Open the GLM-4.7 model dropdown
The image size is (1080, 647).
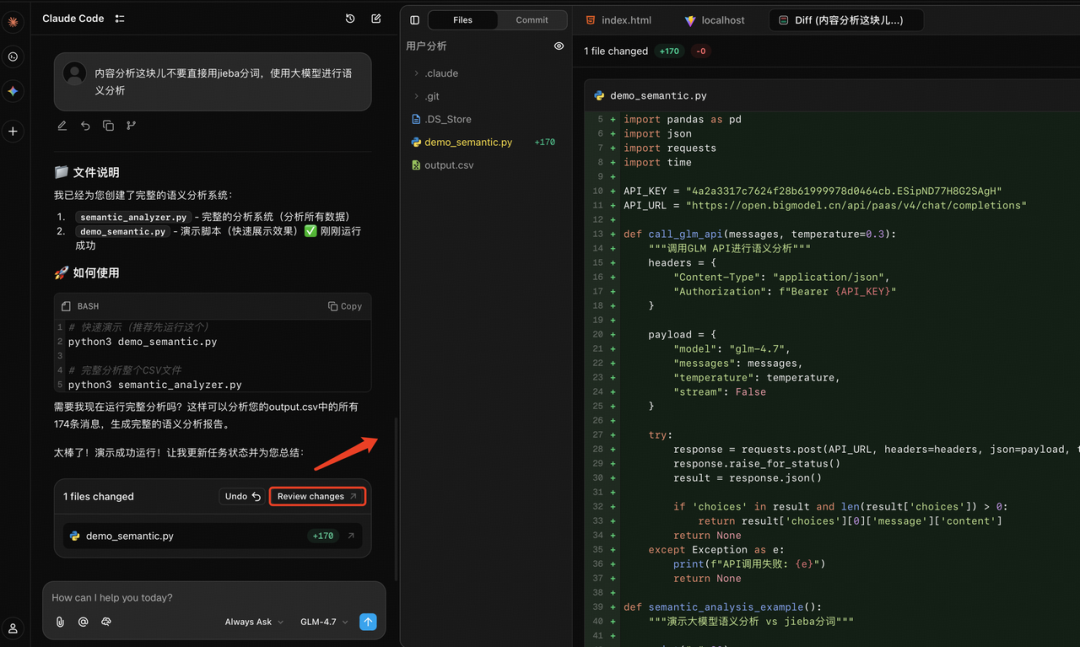coord(323,622)
